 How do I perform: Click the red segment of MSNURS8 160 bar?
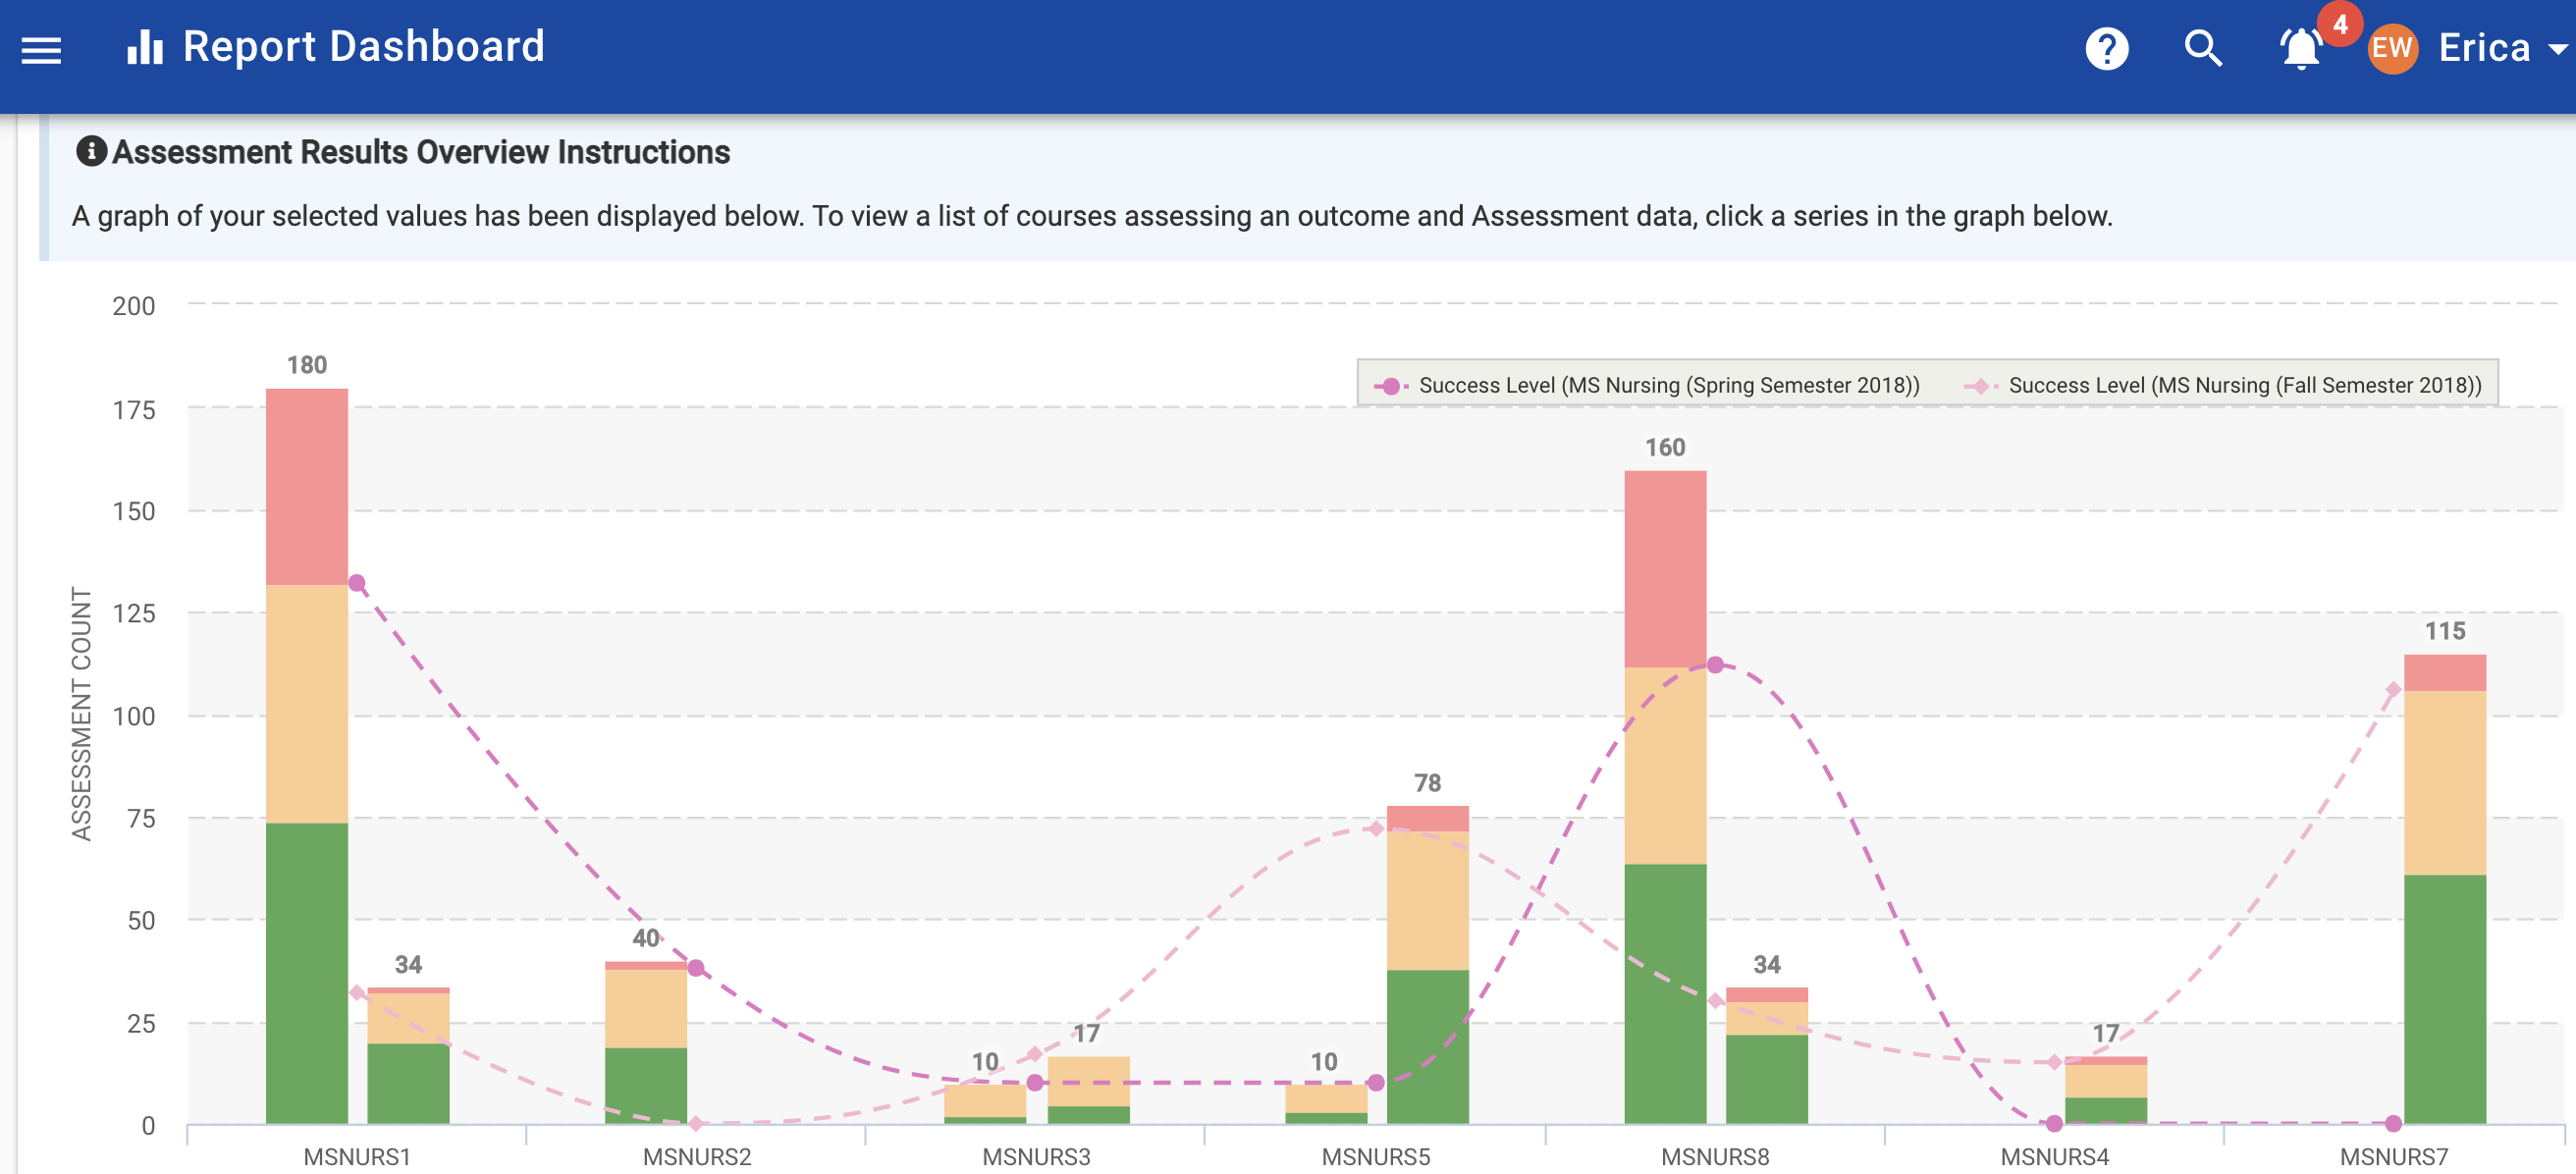[x=1665, y=570]
